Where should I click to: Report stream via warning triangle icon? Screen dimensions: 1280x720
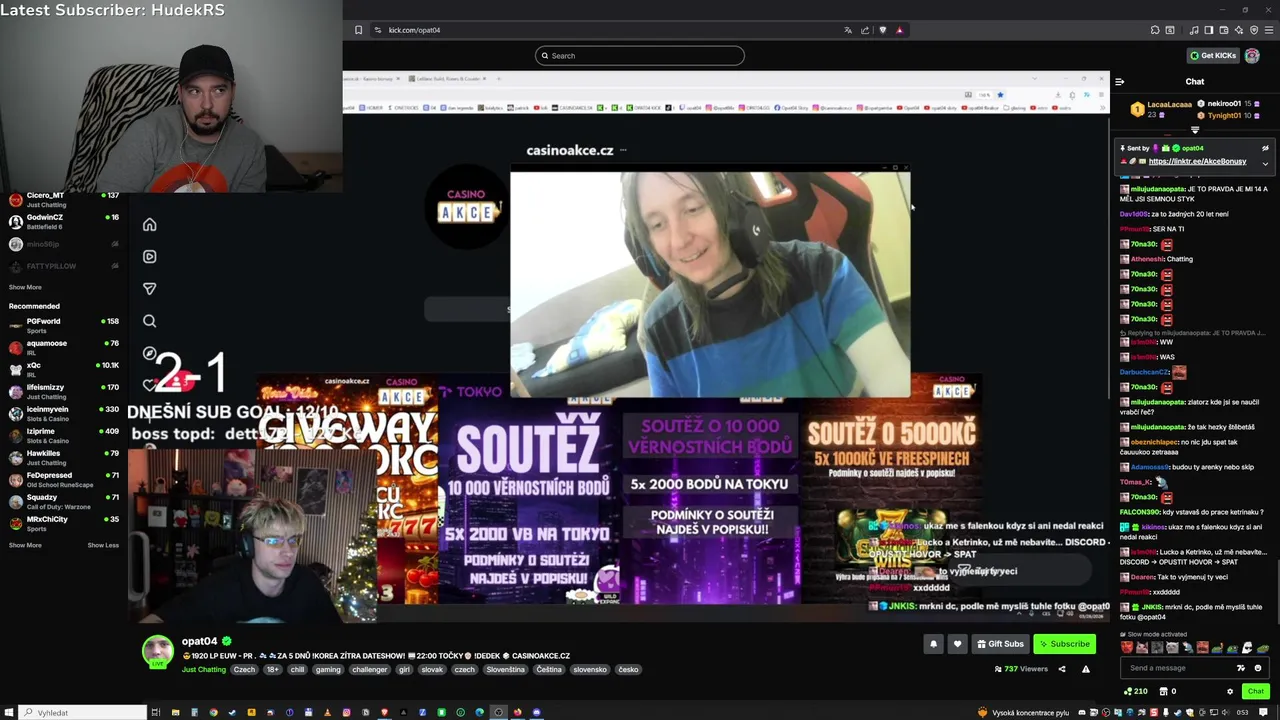click(x=1086, y=669)
